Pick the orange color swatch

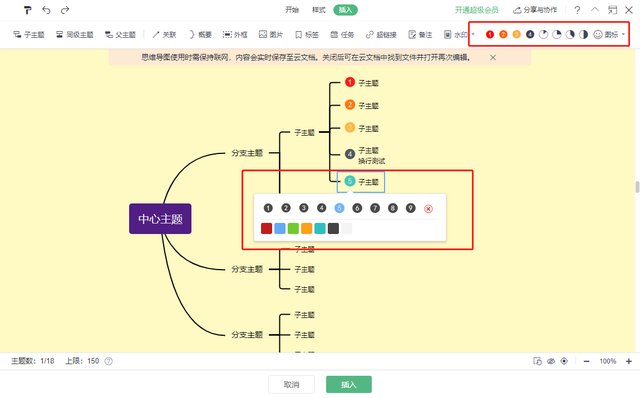(307, 228)
